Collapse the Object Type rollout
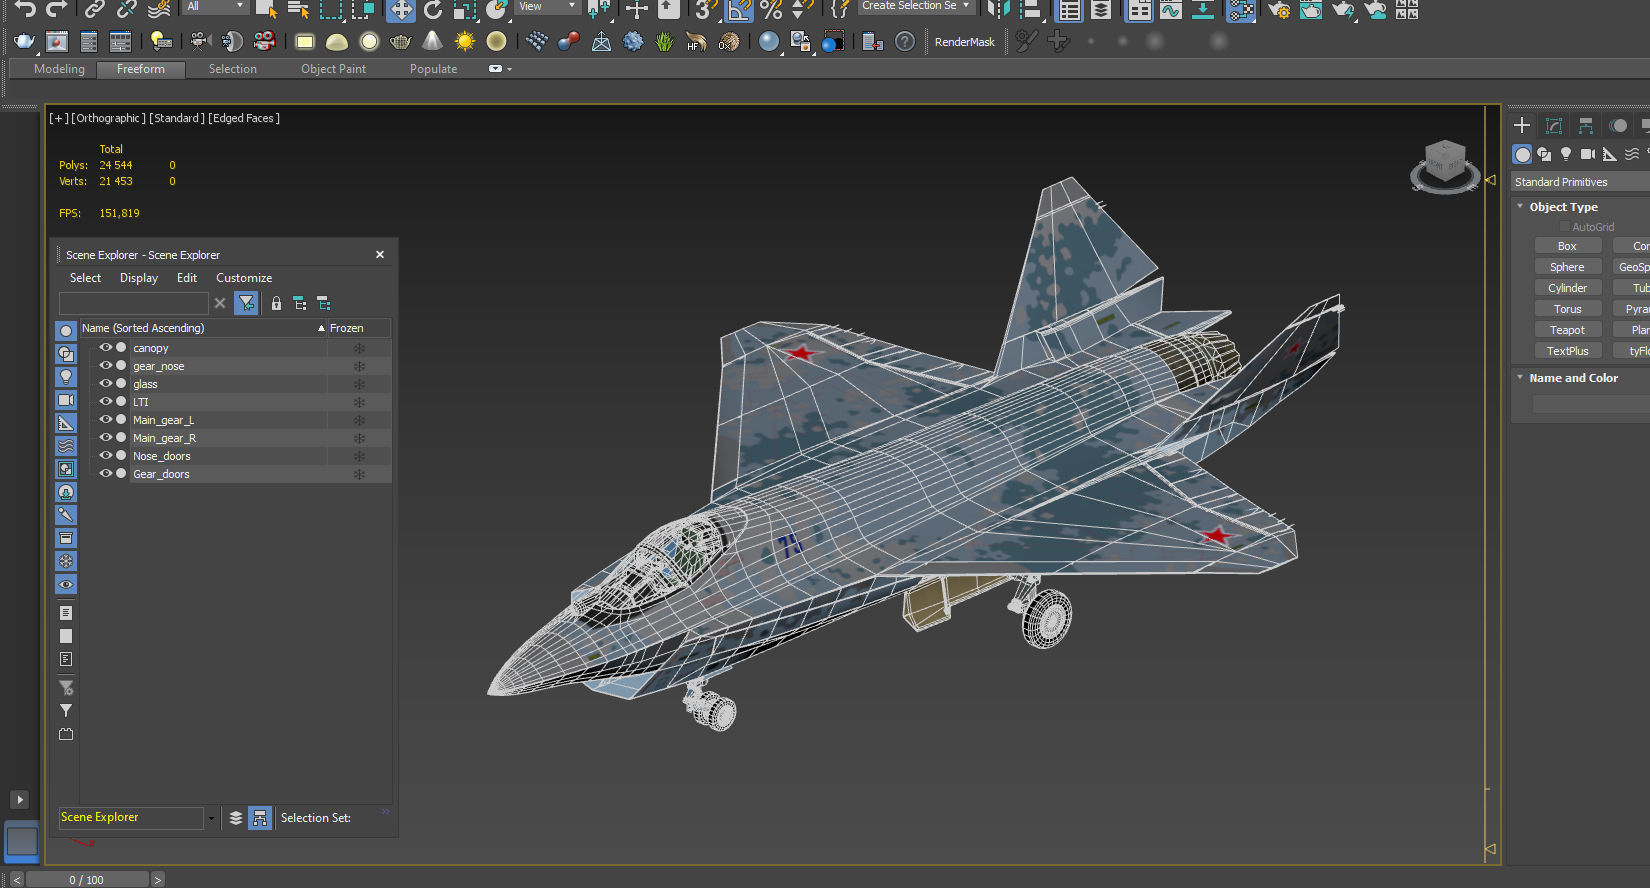 coord(1520,207)
